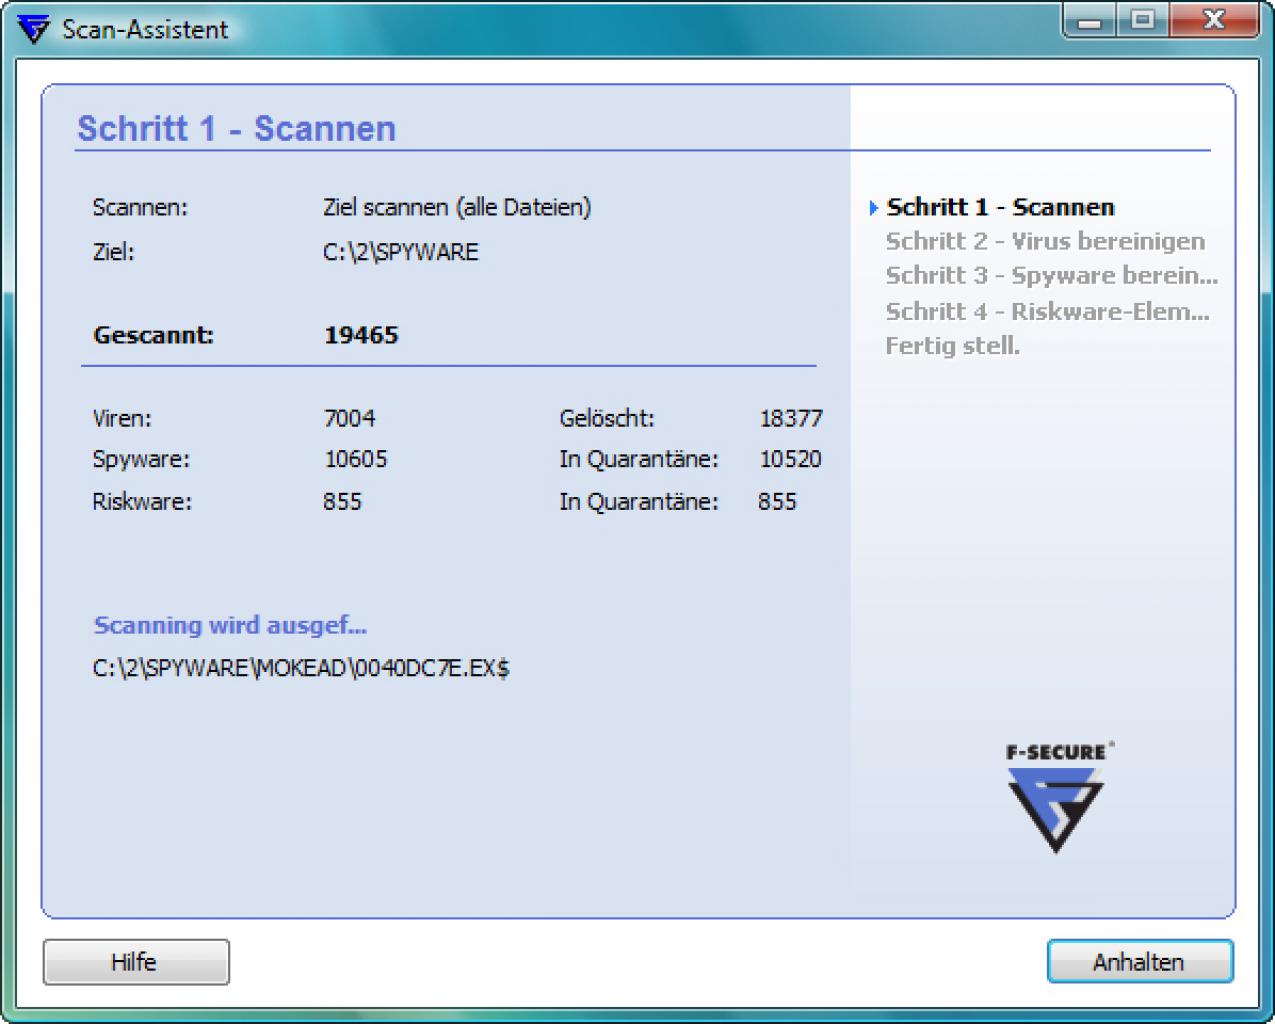Stop the scan with Anhalten
The width and height of the screenshot is (1275, 1024).
(1140, 962)
